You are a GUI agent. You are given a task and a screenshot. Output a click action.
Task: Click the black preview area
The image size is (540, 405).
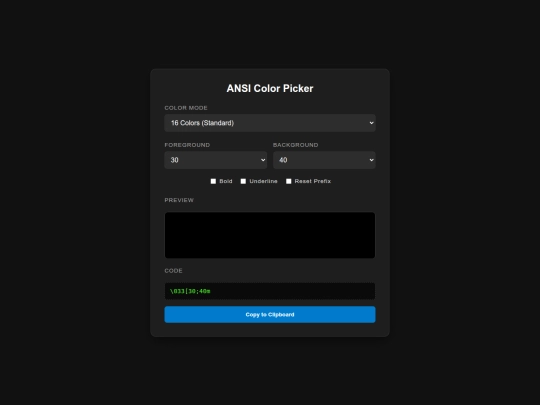point(270,235)
